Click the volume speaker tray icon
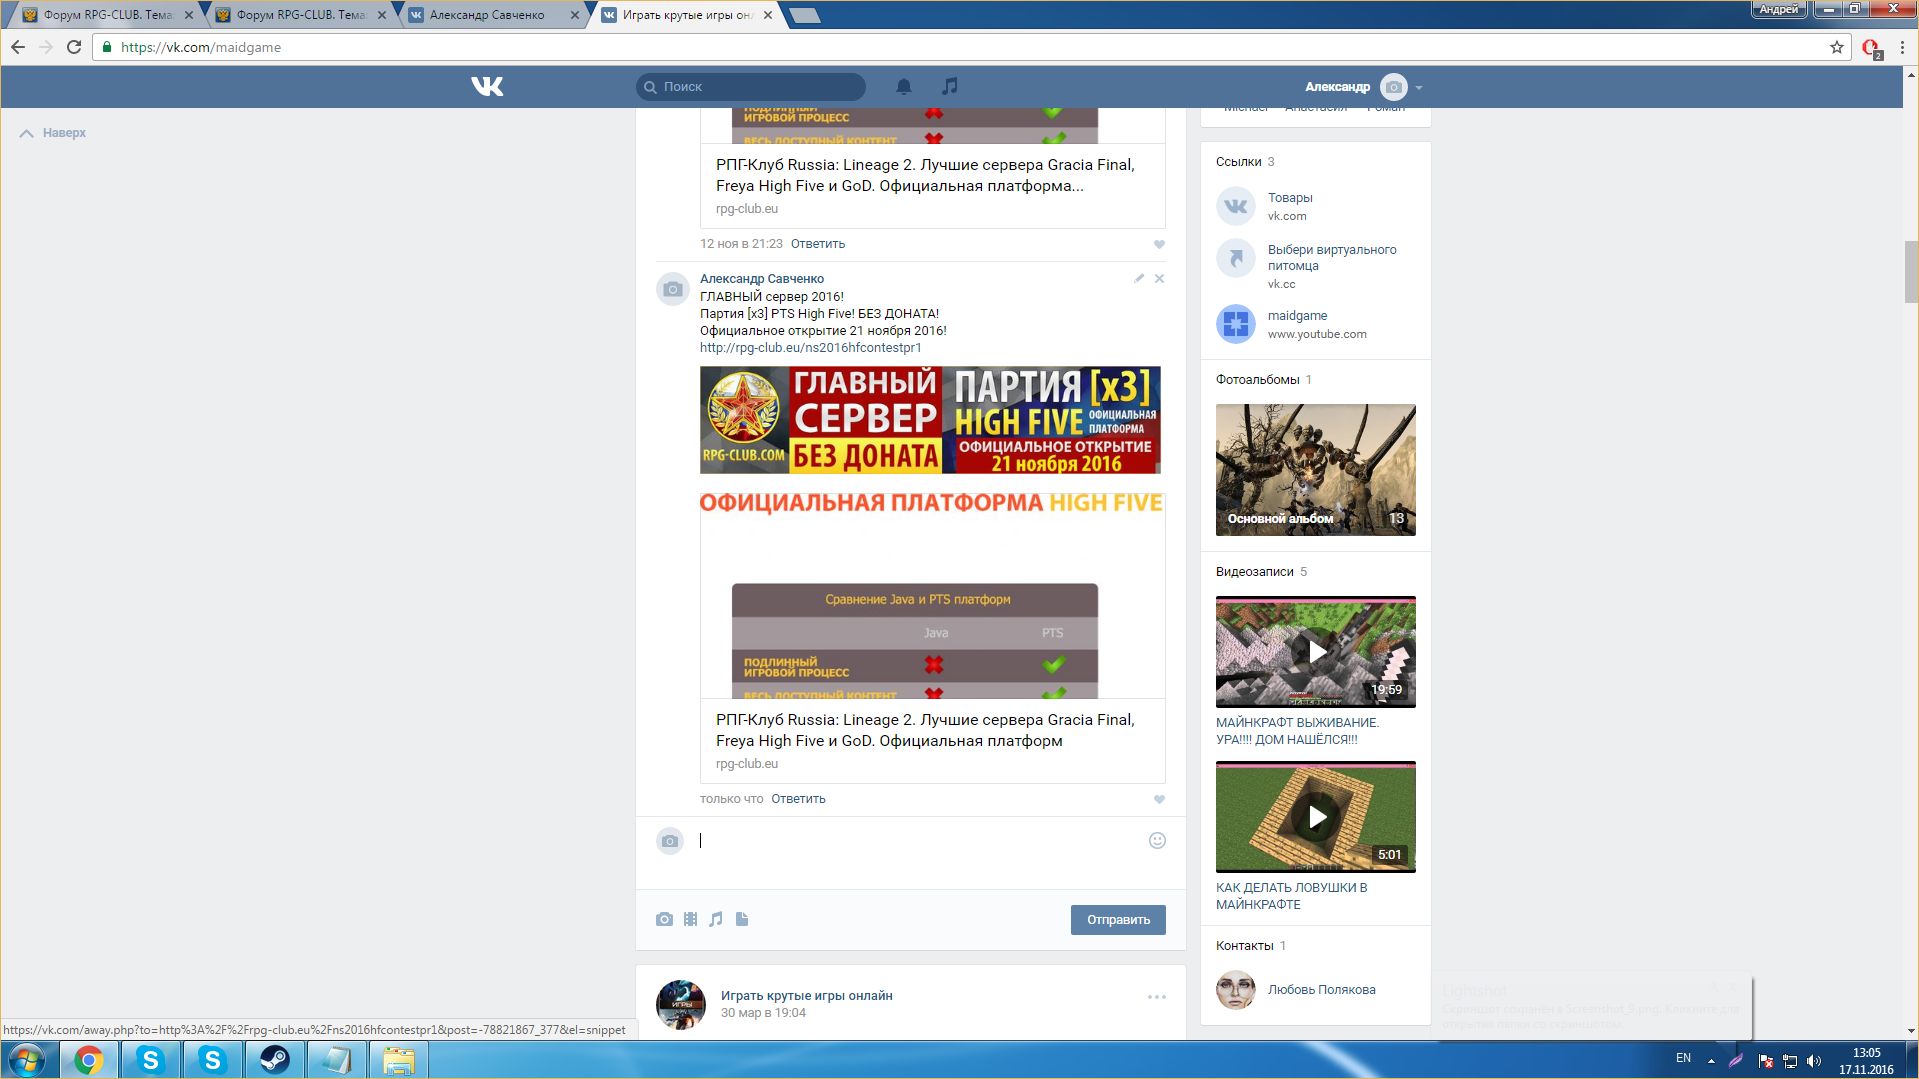The height and width of the screenshot is (1079, 1919). (1814, 1061)
